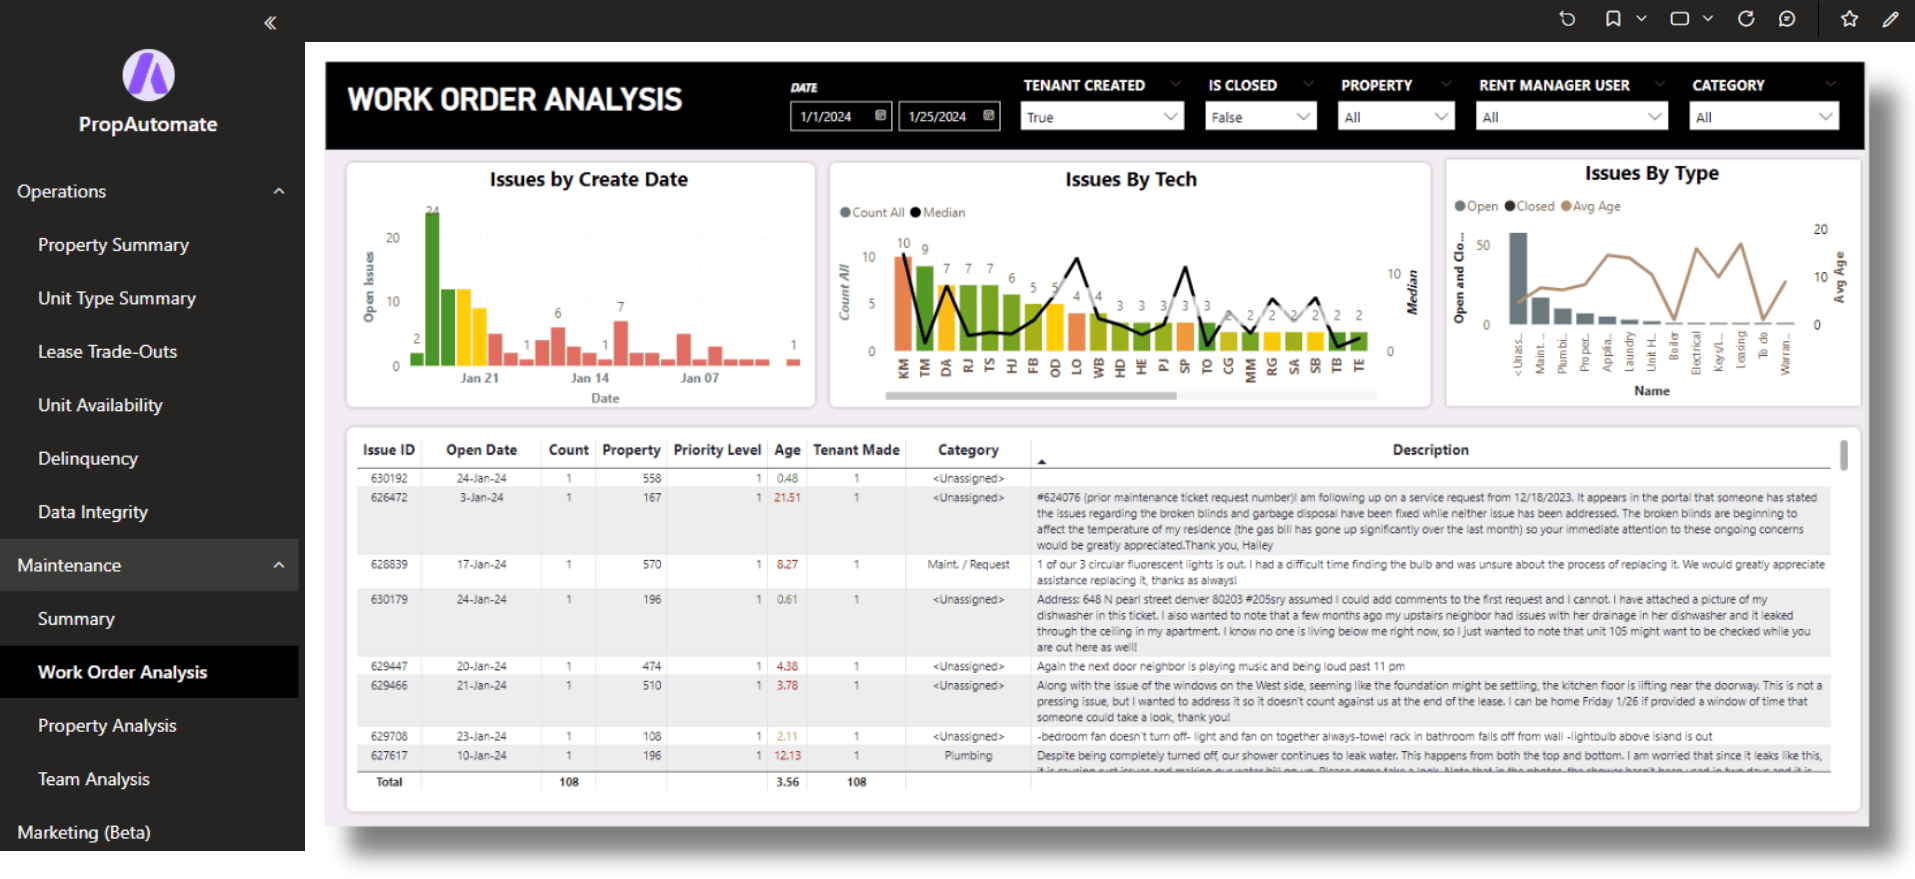
Task: Collapse the sidebar with double chevron icon
Action: tap(270, 22)
